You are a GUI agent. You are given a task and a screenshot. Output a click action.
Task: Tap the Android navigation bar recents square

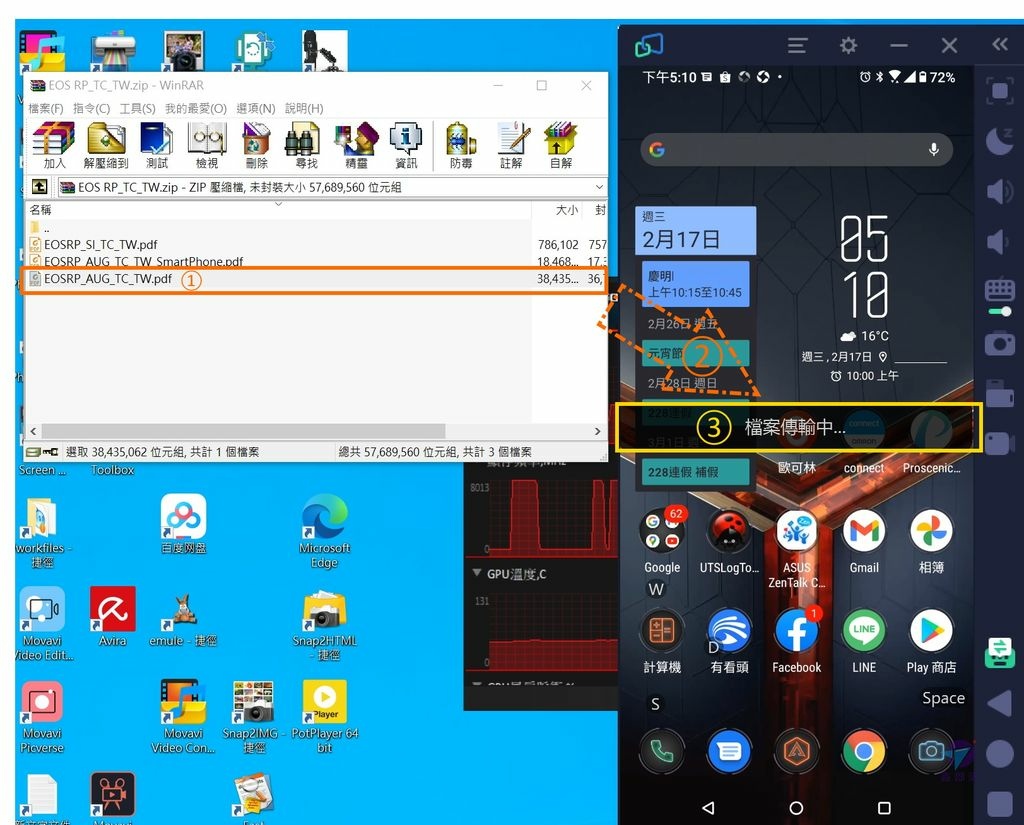884,808
